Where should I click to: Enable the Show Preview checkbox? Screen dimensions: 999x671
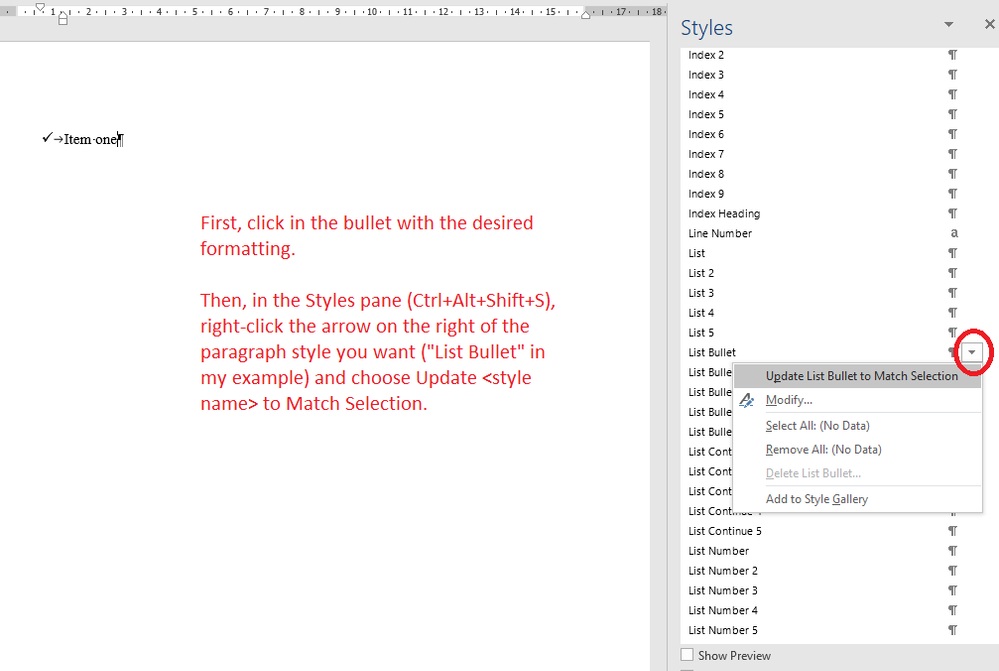tap(687, 655)
